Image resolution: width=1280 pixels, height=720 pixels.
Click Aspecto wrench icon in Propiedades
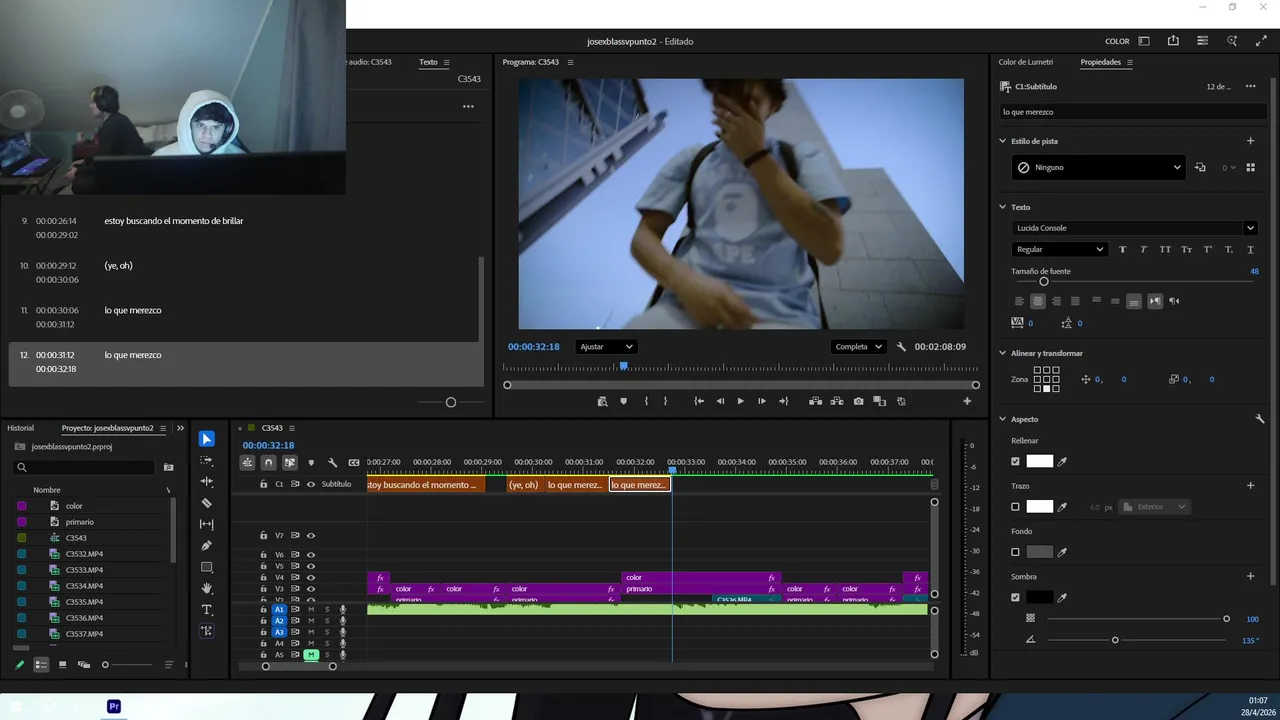tap(1260, 419)
